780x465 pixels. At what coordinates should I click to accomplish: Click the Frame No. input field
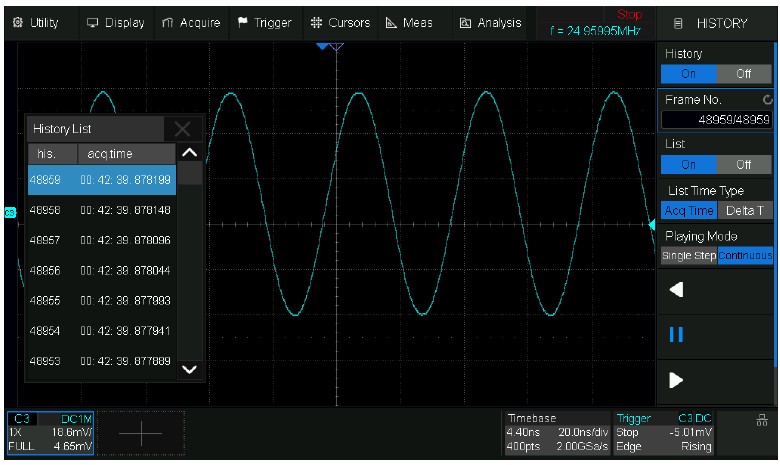coord(716,120)
